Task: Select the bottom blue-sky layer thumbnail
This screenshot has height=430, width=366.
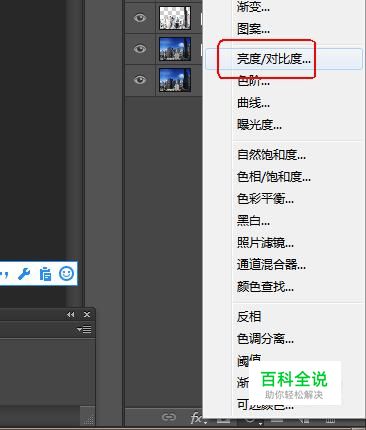Action: [175, 80]
